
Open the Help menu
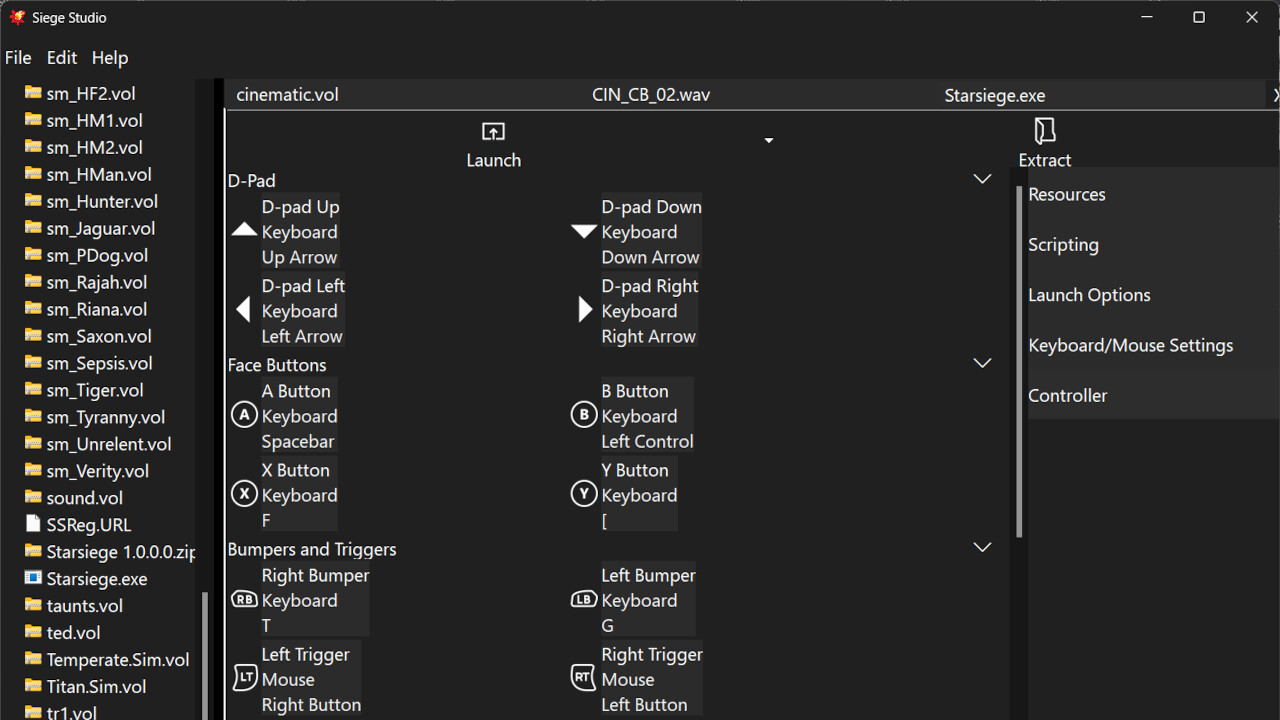(x=110, y=58)
